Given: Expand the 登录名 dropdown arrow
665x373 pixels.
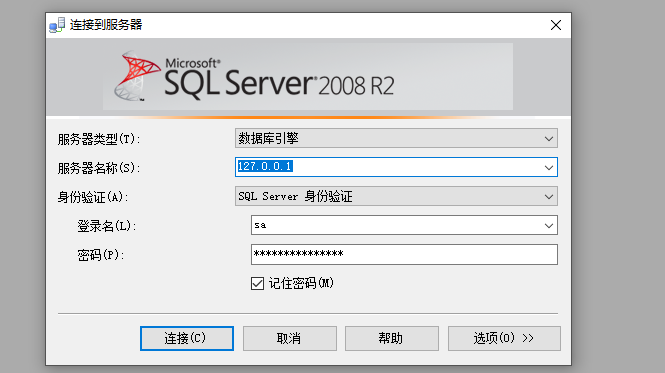Looking at the screenshot, I should coord(548,225).
